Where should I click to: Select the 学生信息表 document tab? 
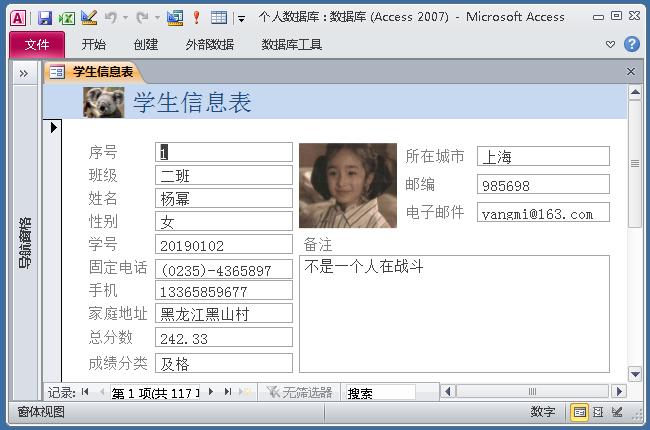click(x=94, y=72)
